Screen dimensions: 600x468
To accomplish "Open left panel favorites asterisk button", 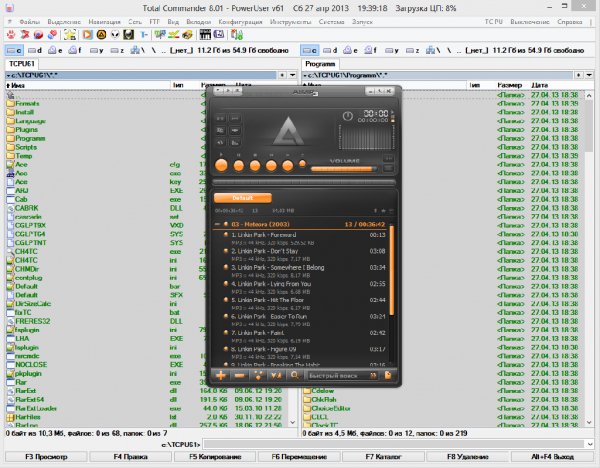I will pyautogui.click(x=282, y=75).
